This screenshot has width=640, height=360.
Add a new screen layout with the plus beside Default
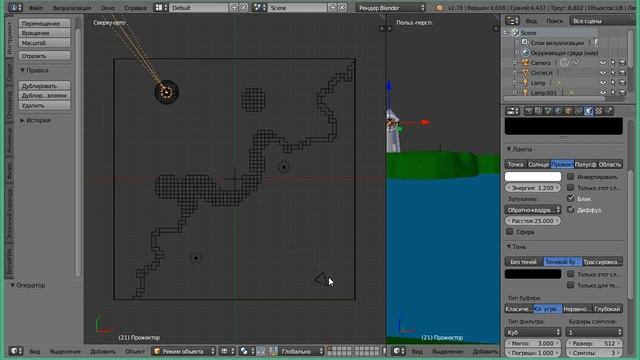tap(234, 7)
